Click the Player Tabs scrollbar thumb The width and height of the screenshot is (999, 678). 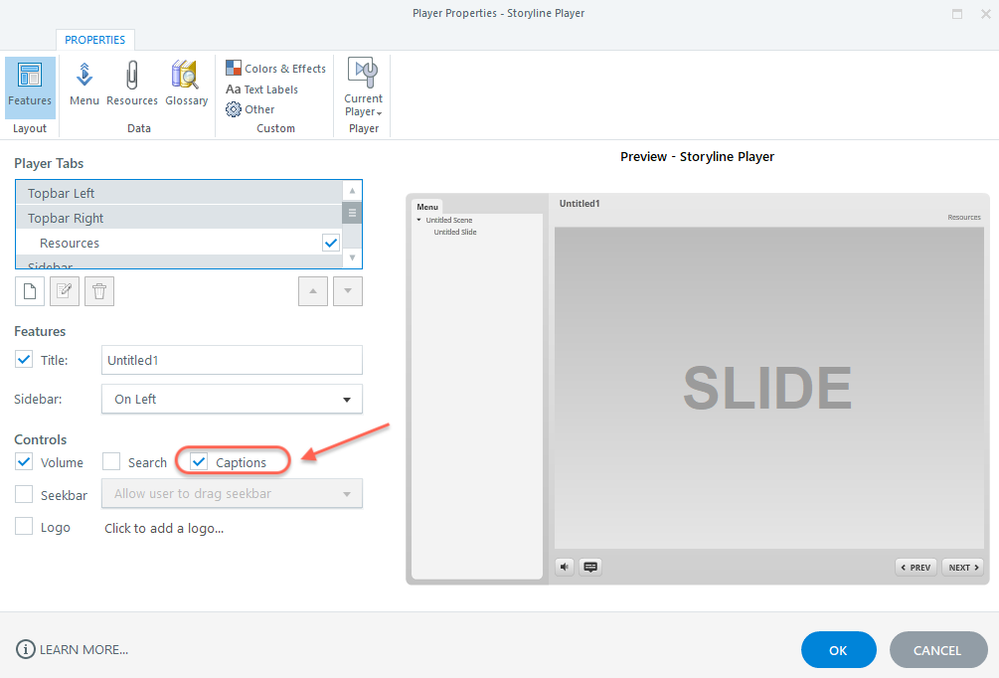(x=352, y=213)
